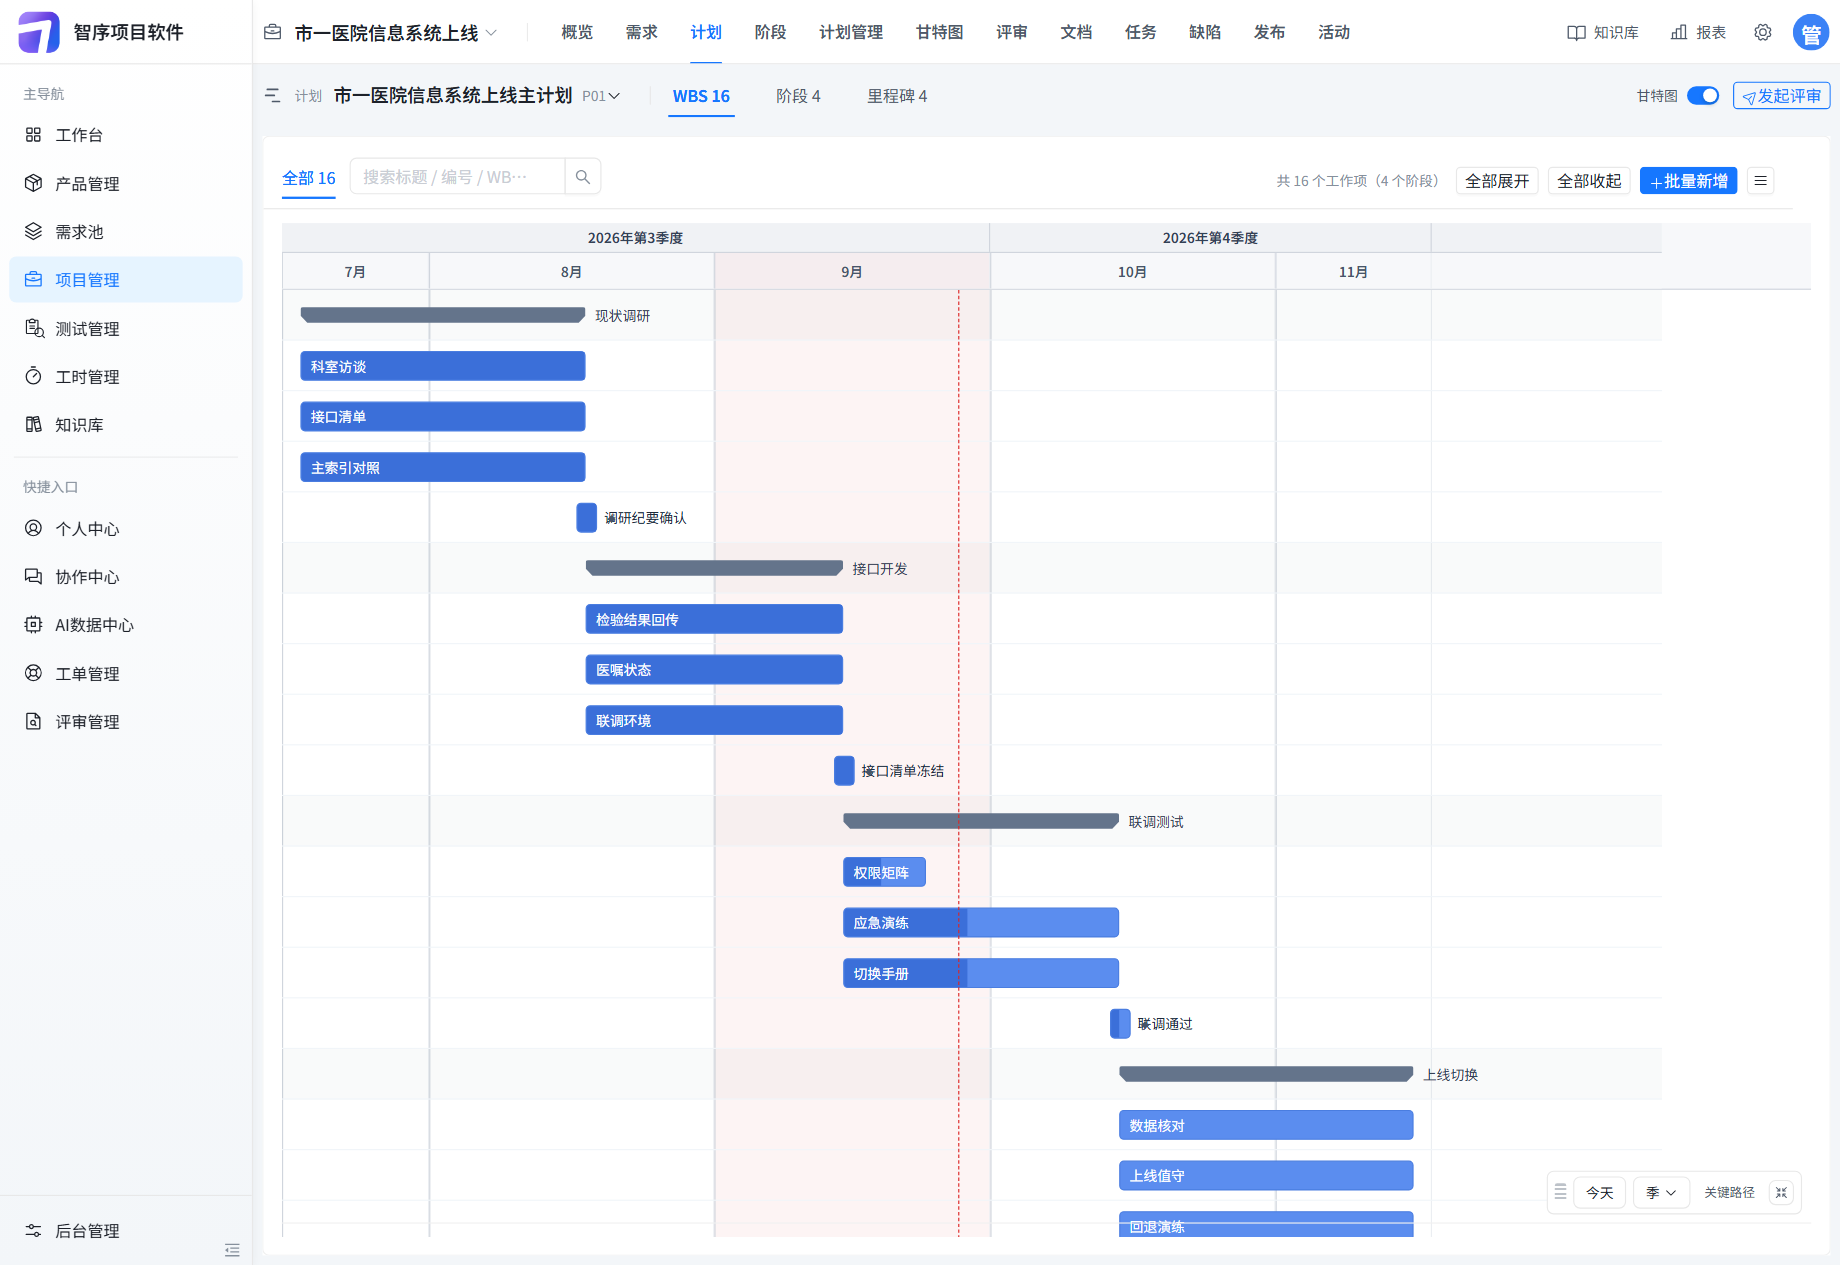The image size is (1840, 1265).
Task: Select the 全部 16 filter tab
Action: click(309, 178)
